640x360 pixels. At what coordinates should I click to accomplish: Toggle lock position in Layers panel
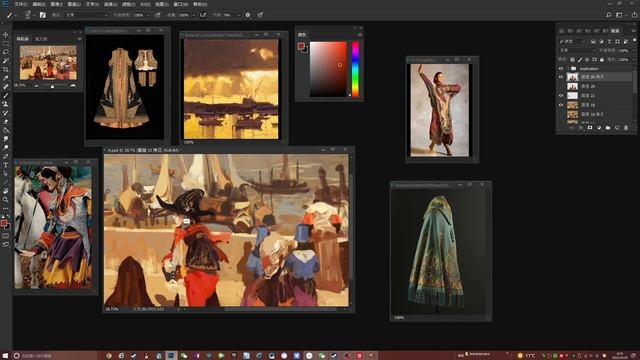point(587,60)
